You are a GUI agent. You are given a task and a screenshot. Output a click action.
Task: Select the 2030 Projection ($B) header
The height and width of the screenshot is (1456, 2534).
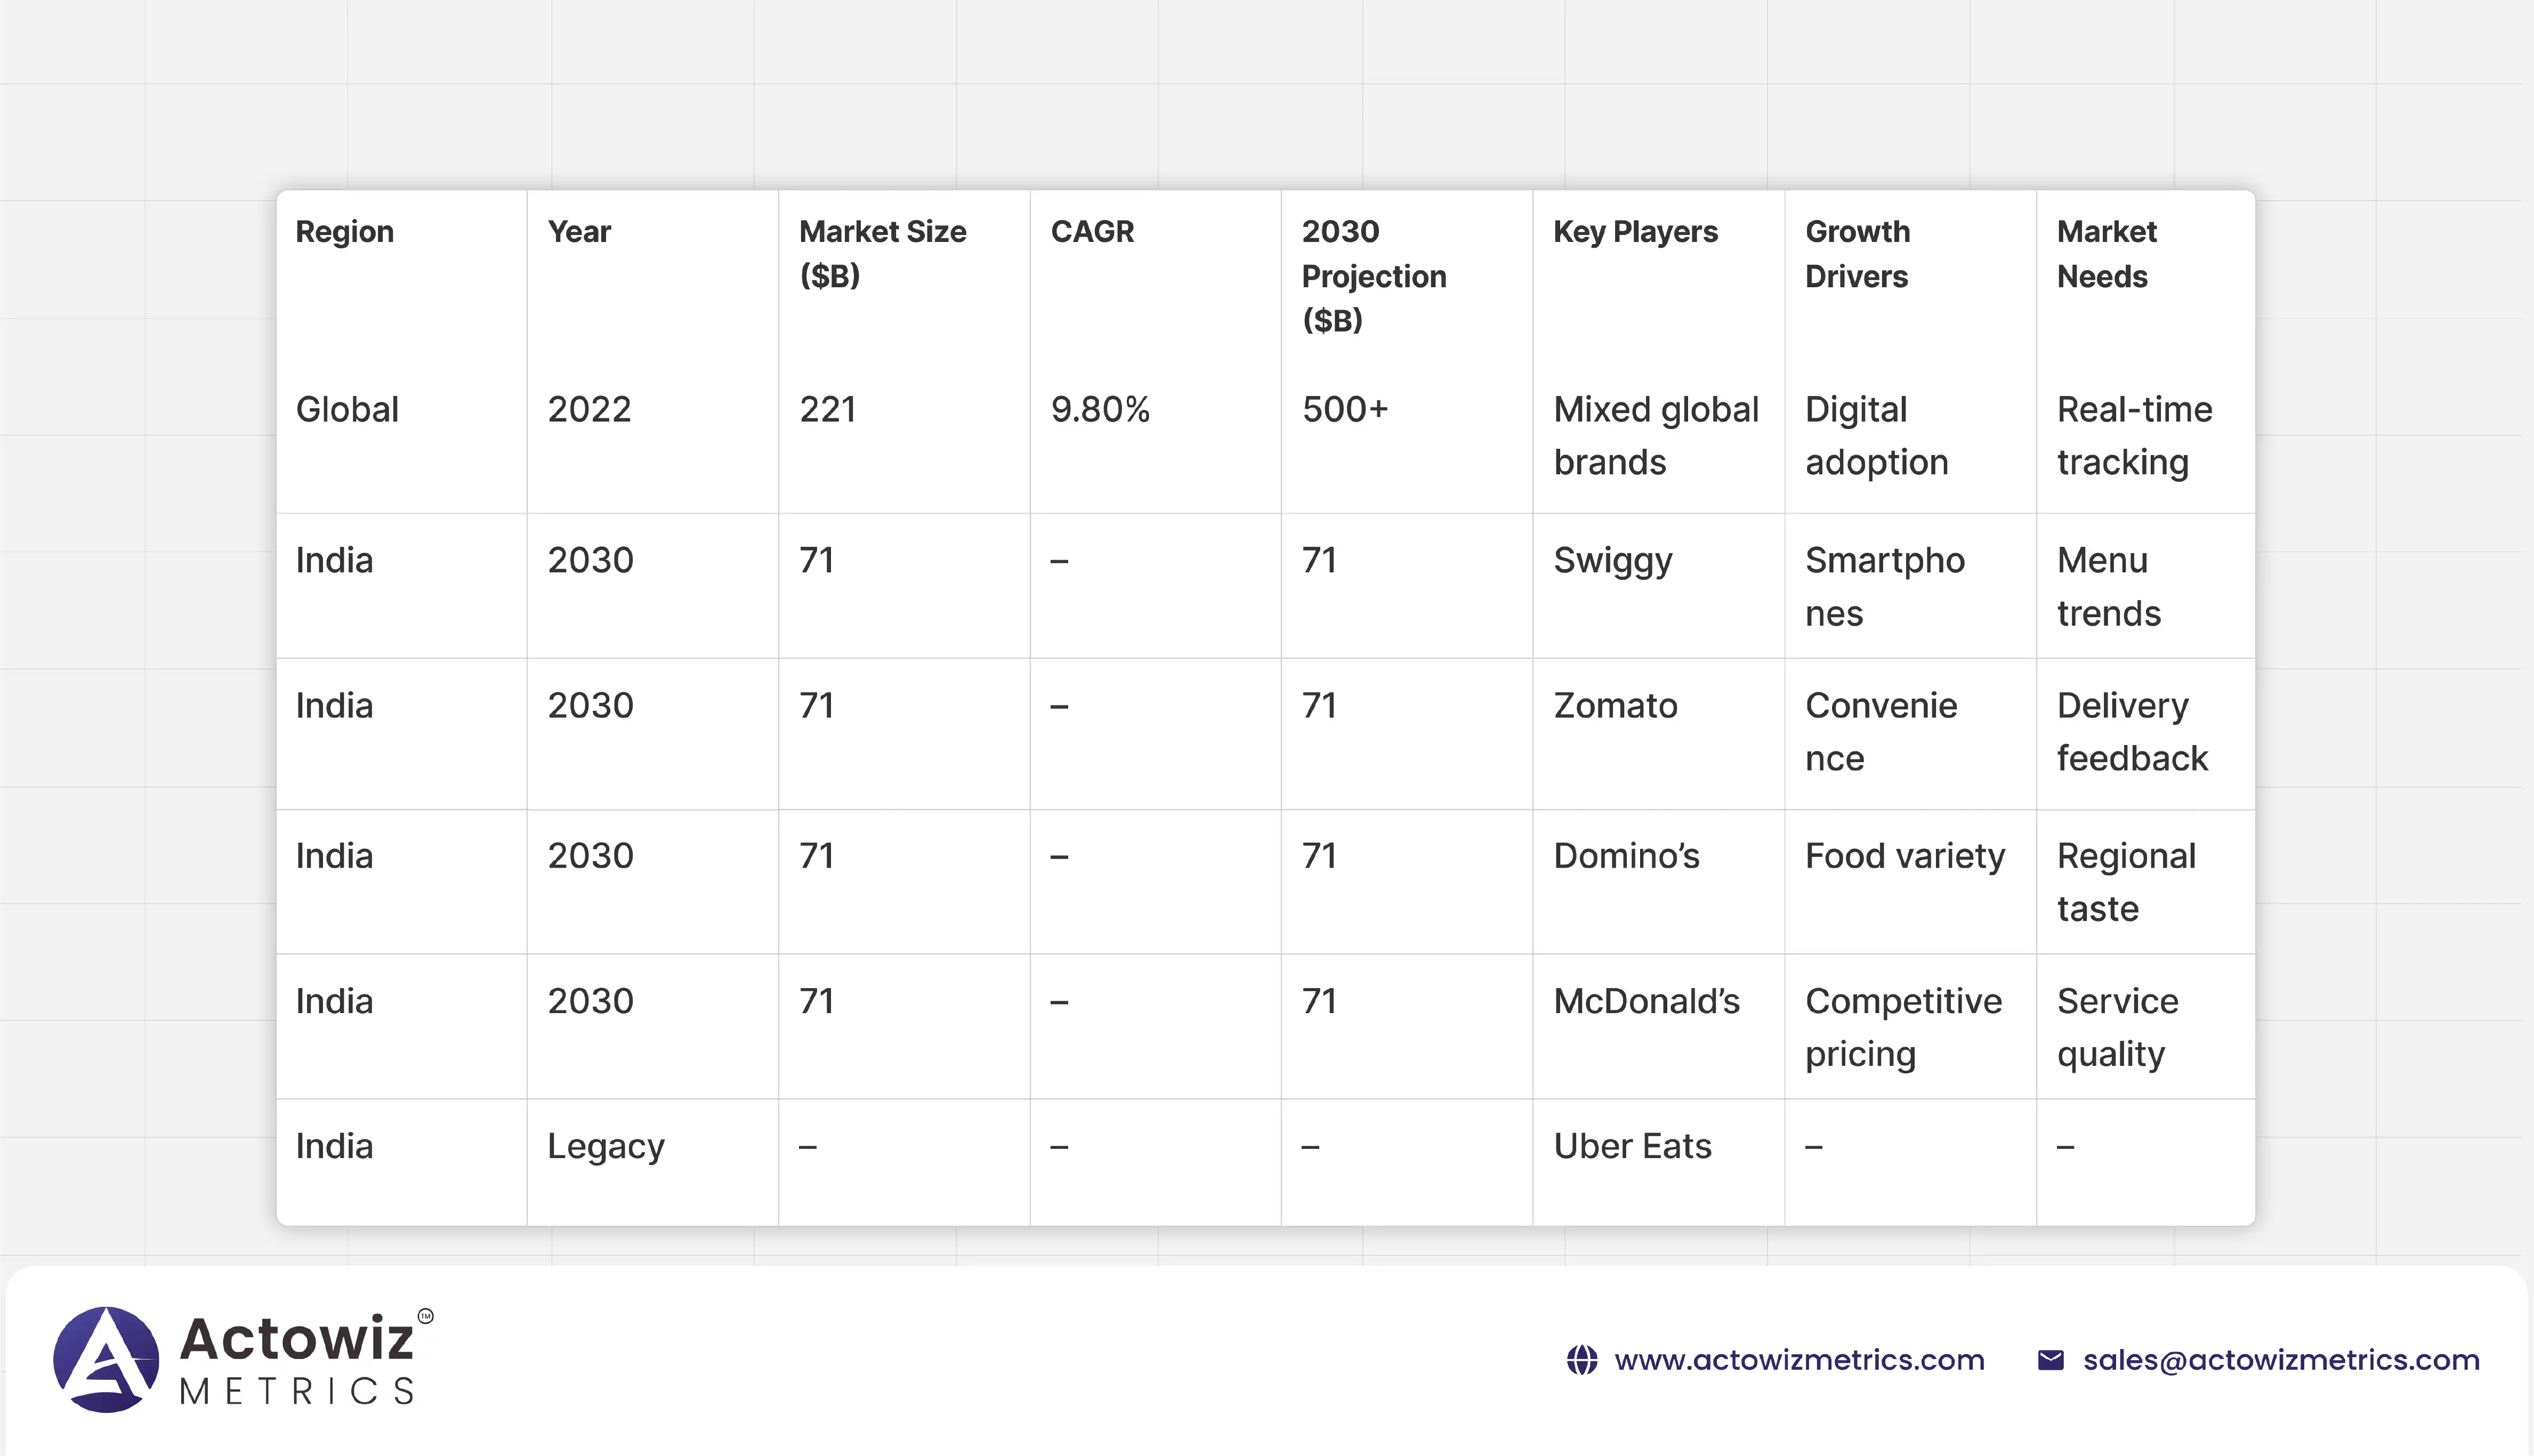1373,276
